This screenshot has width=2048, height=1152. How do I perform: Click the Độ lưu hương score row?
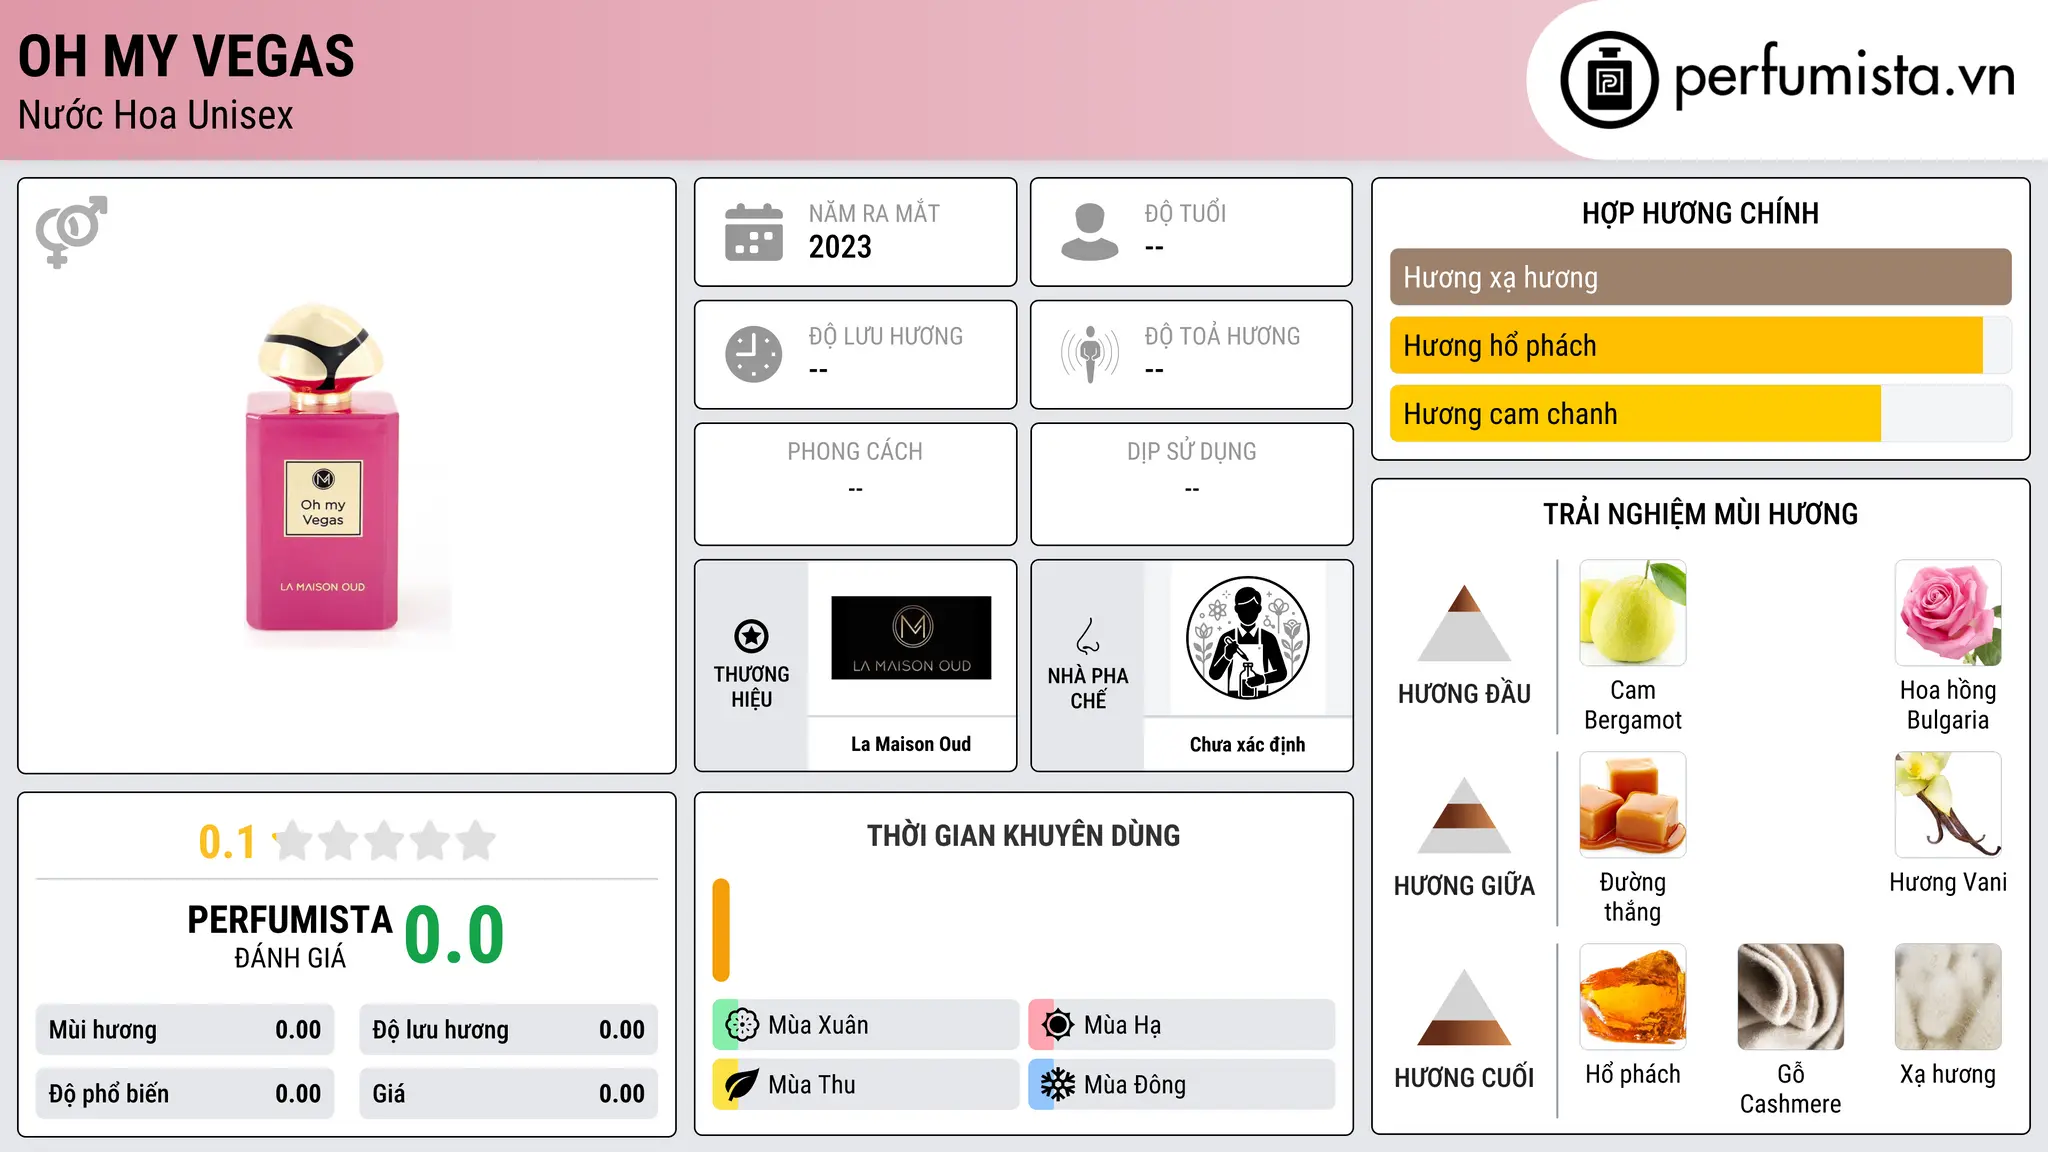(x=508, y=1030)
